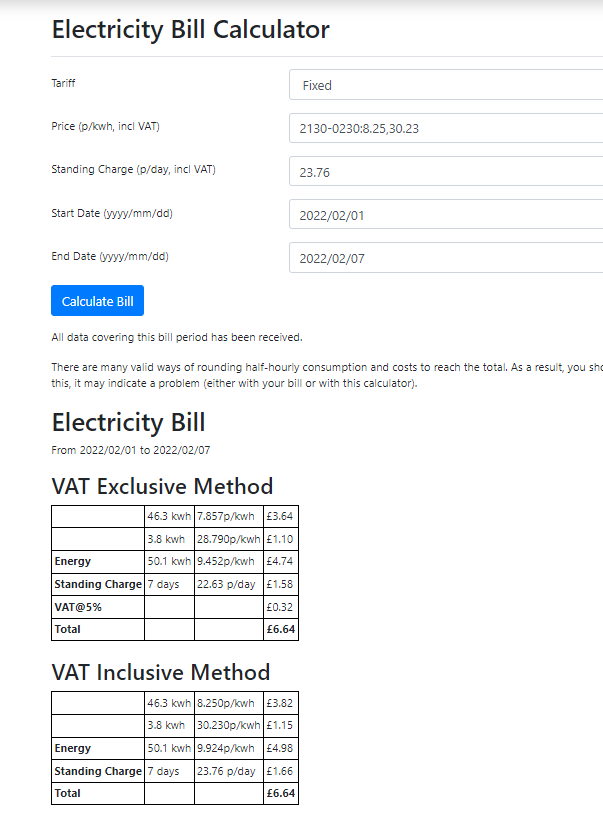Select the Start Date input field
603x825 pixels.
[x=445, y=215]
